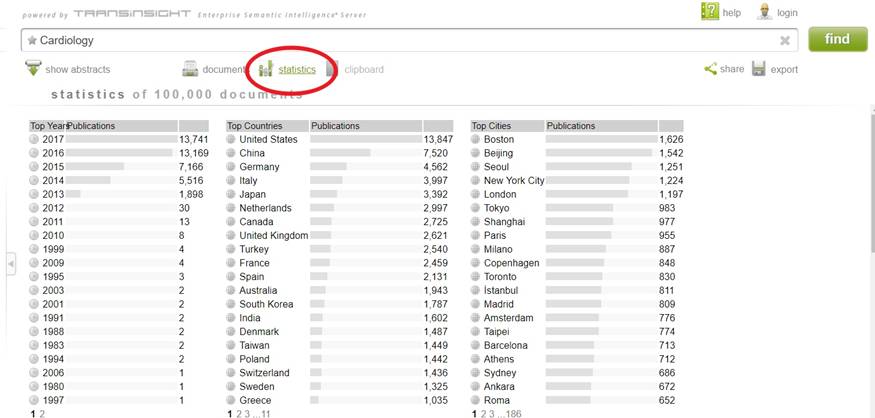Select the 2016 year bullet

(34, 153)
